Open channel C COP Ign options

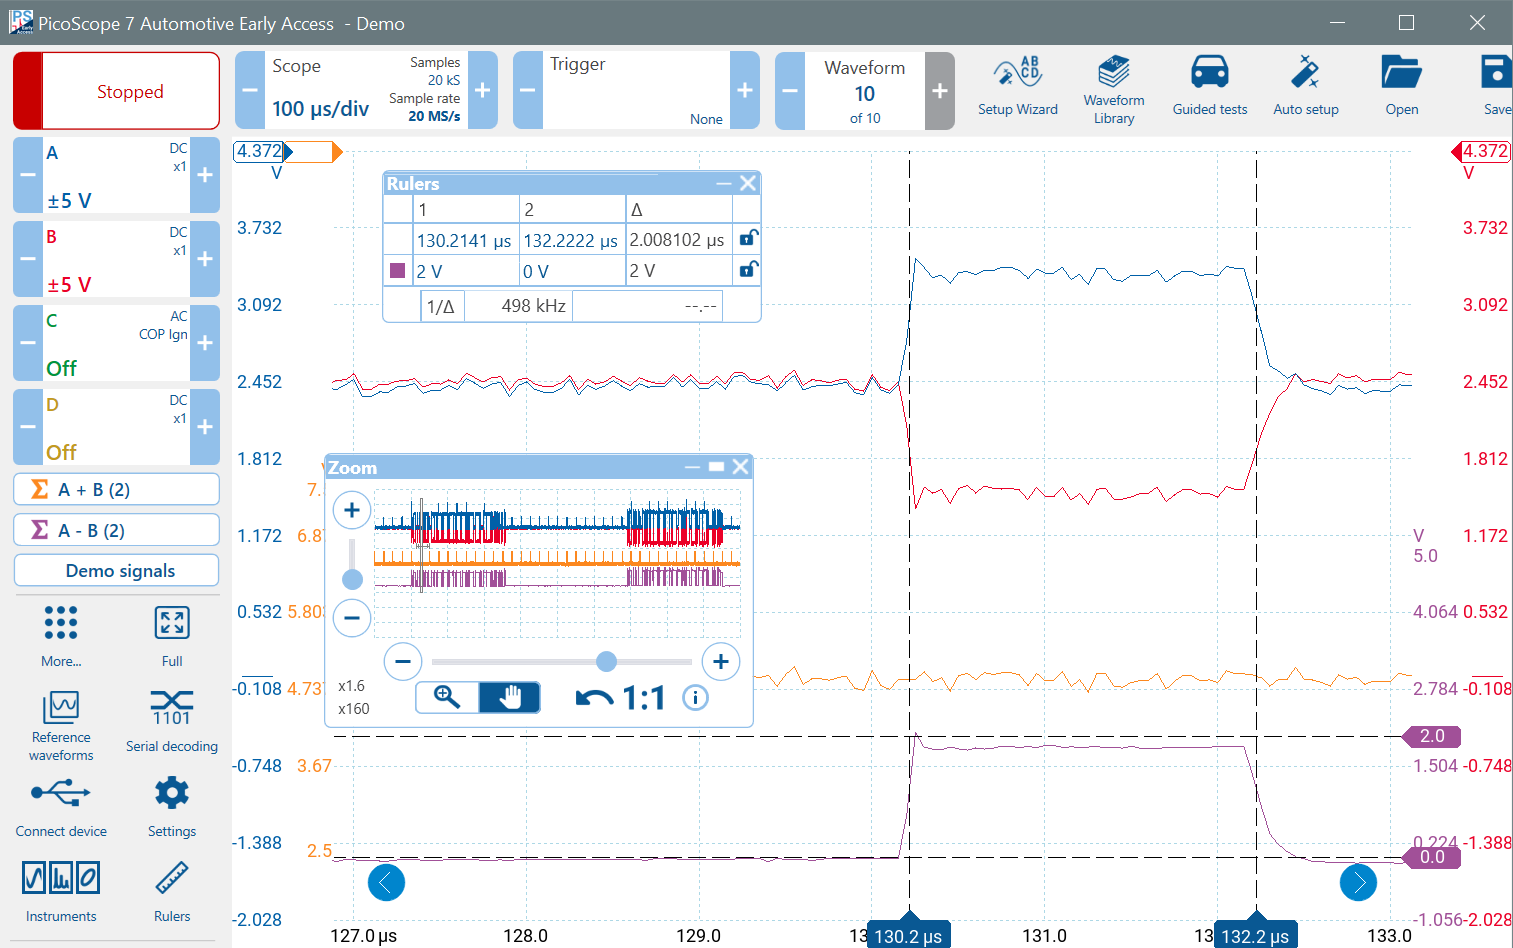[x=116, y=343]
